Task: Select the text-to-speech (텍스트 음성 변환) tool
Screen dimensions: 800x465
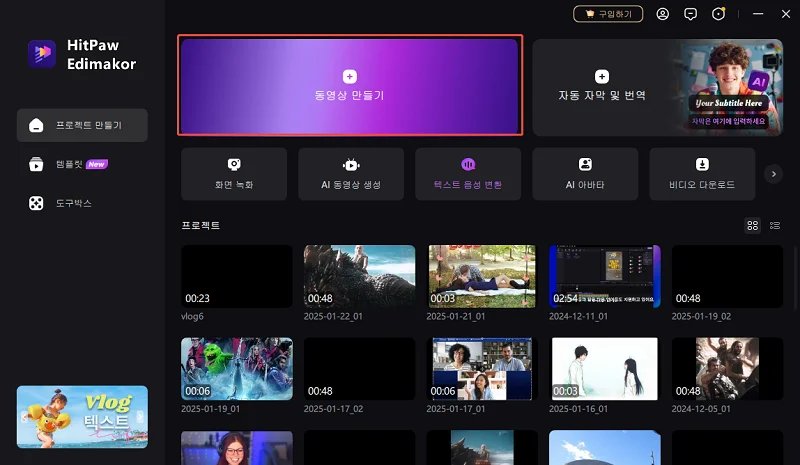Action: [x=468, y=174]
